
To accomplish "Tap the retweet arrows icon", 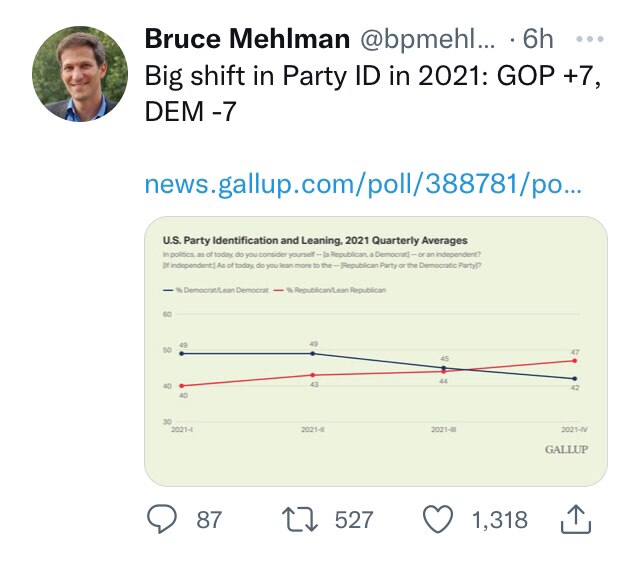I will point(297,519).
